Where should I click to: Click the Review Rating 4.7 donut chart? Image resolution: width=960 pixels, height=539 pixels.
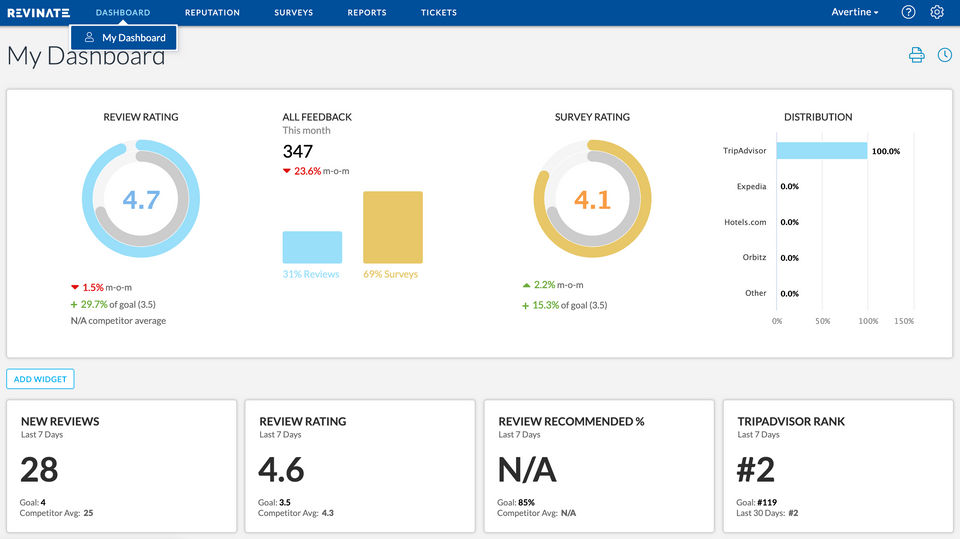click(x=141, y=199)
